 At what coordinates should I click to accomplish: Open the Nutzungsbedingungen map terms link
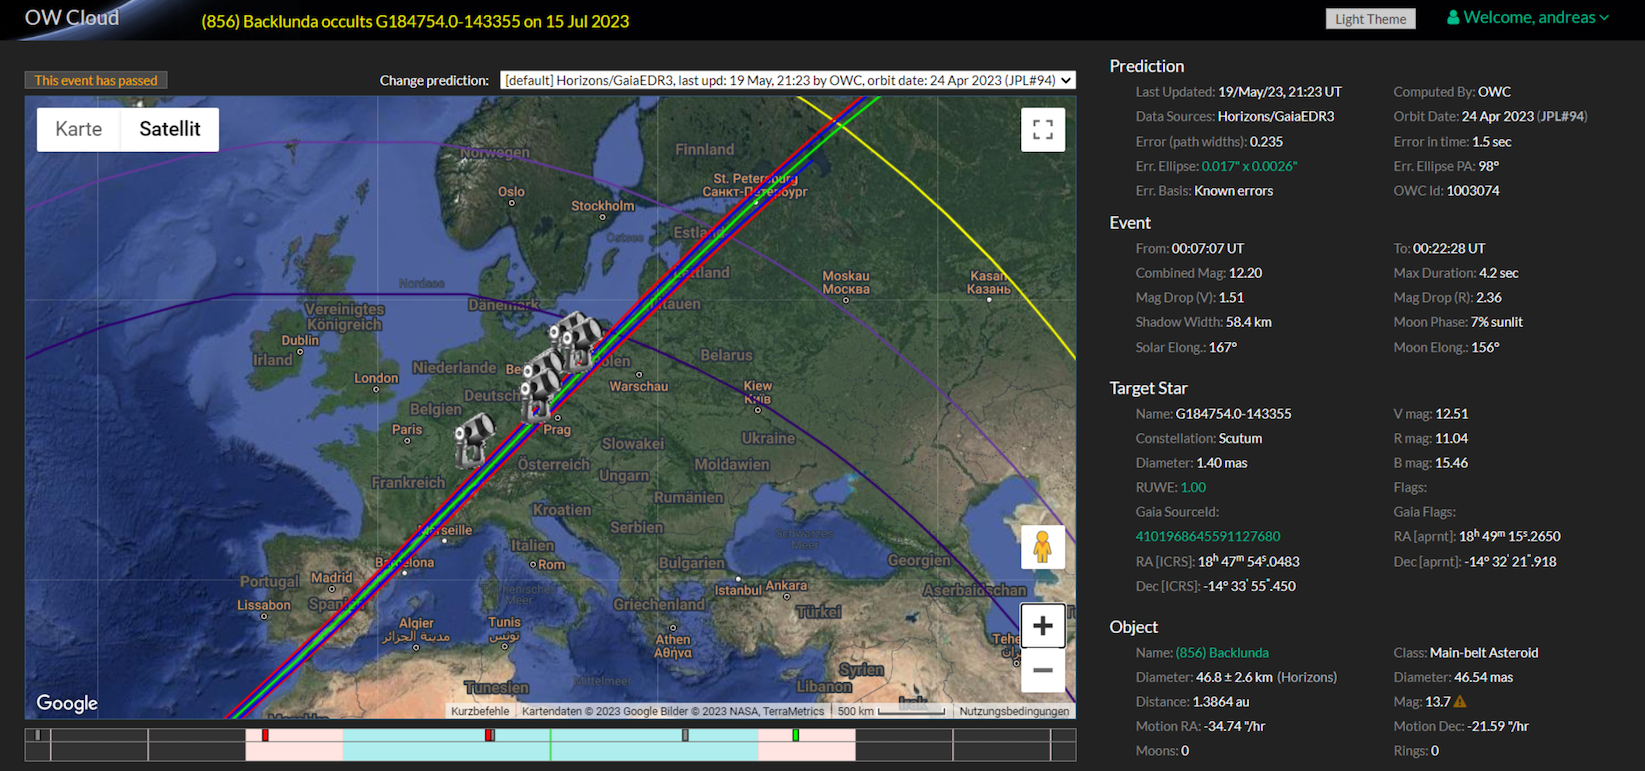(1014, 711)
